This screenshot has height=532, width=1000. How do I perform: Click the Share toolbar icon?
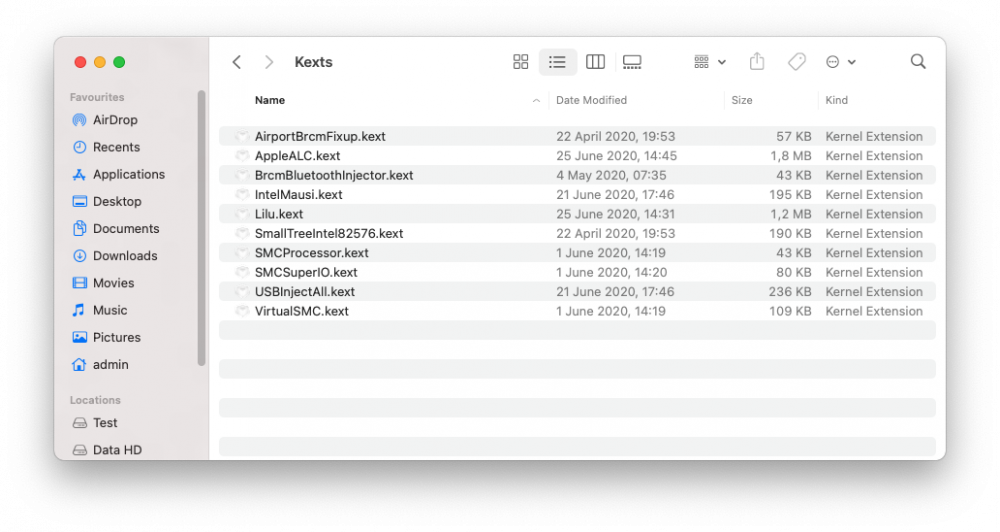757,61
